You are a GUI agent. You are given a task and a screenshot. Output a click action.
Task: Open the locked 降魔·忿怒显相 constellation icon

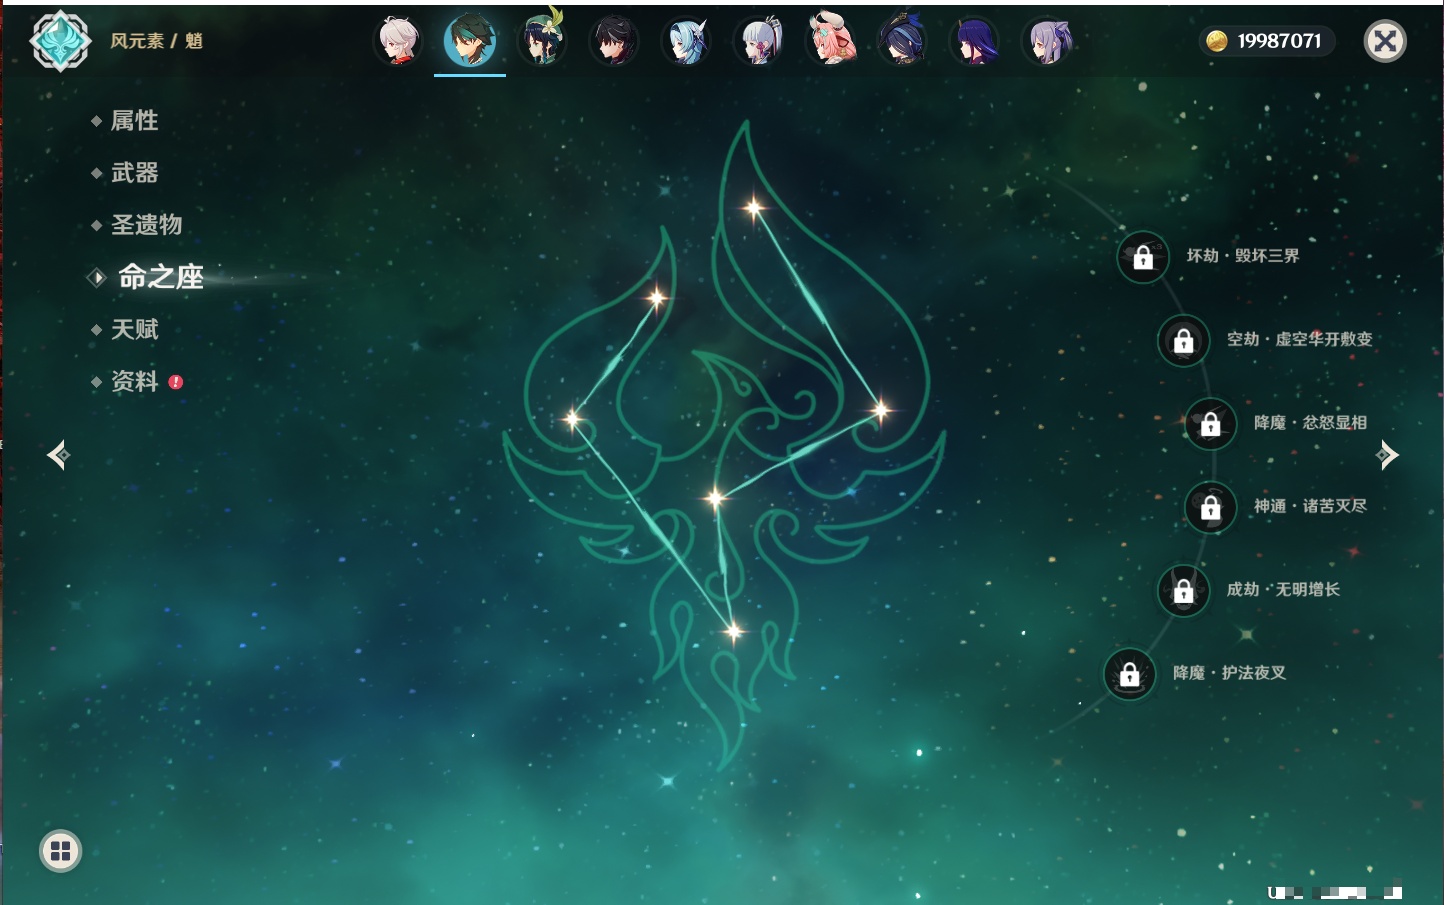1210,424
